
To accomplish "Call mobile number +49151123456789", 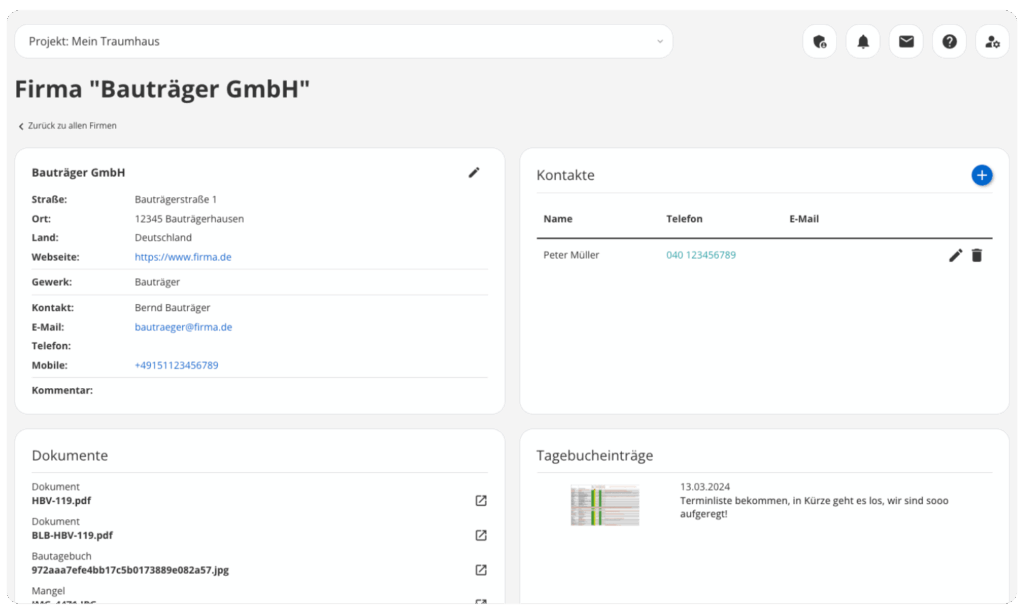I will point(176,365).
